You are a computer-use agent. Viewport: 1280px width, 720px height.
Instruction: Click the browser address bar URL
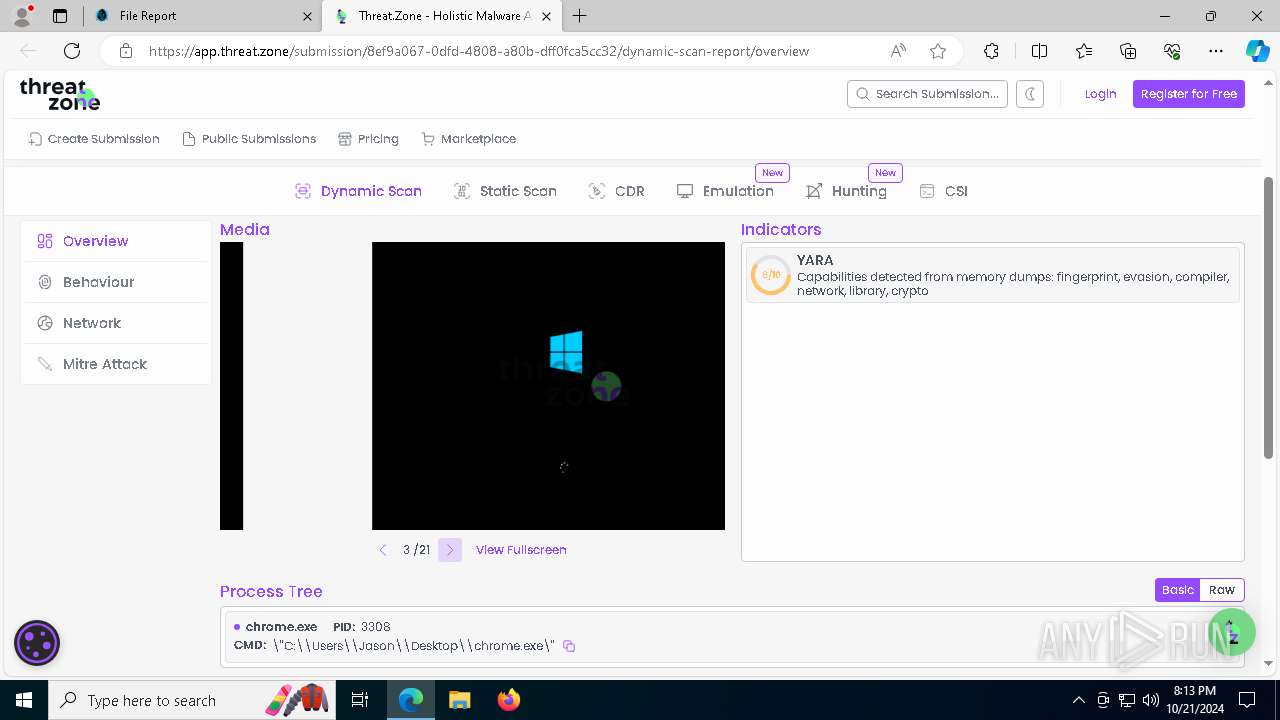[479, 51]
